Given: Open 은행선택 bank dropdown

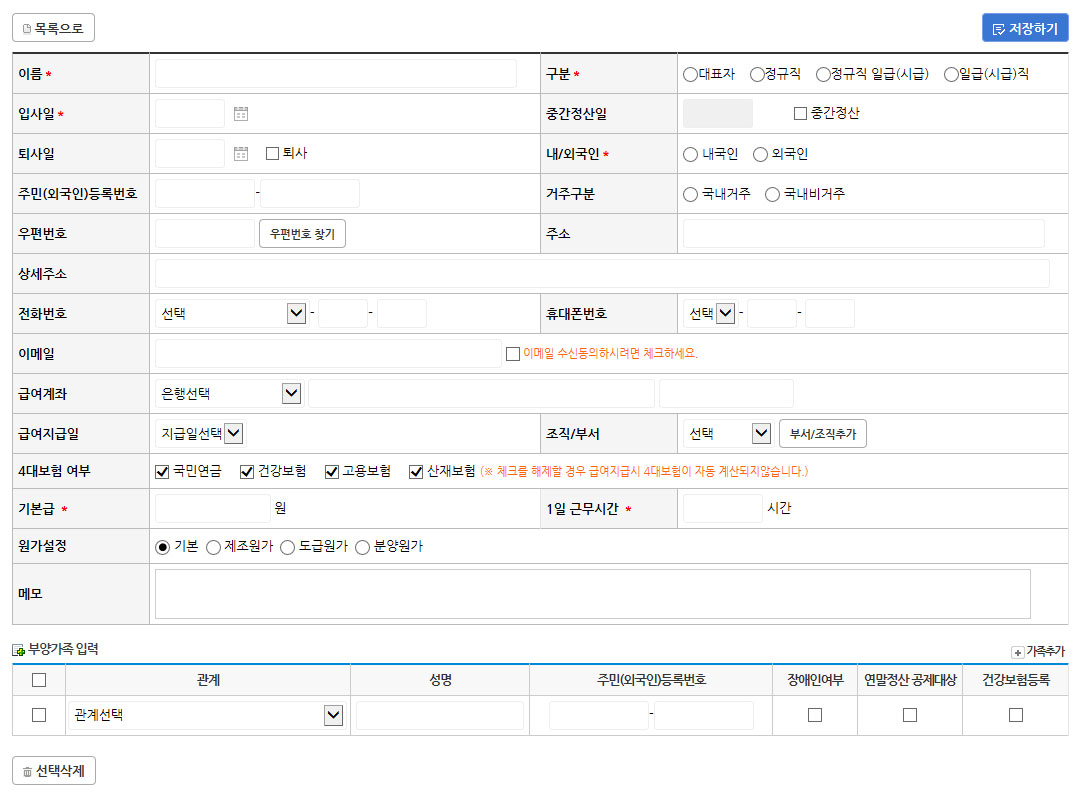Looking at the screenshot, I should [229, 393].
